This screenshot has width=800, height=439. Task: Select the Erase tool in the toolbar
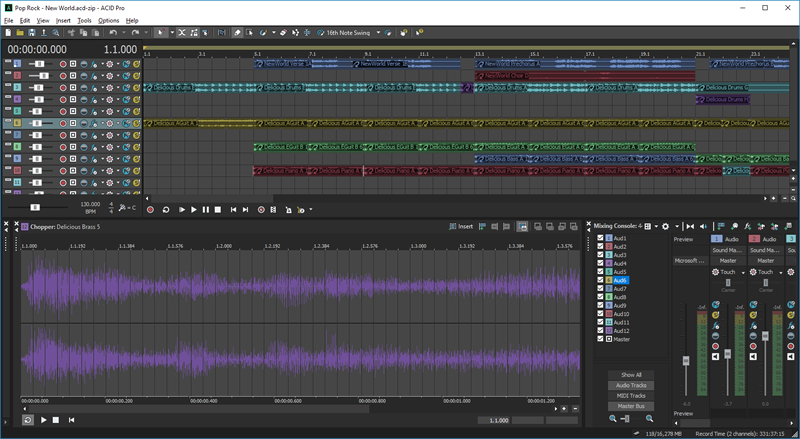(284, 33)
